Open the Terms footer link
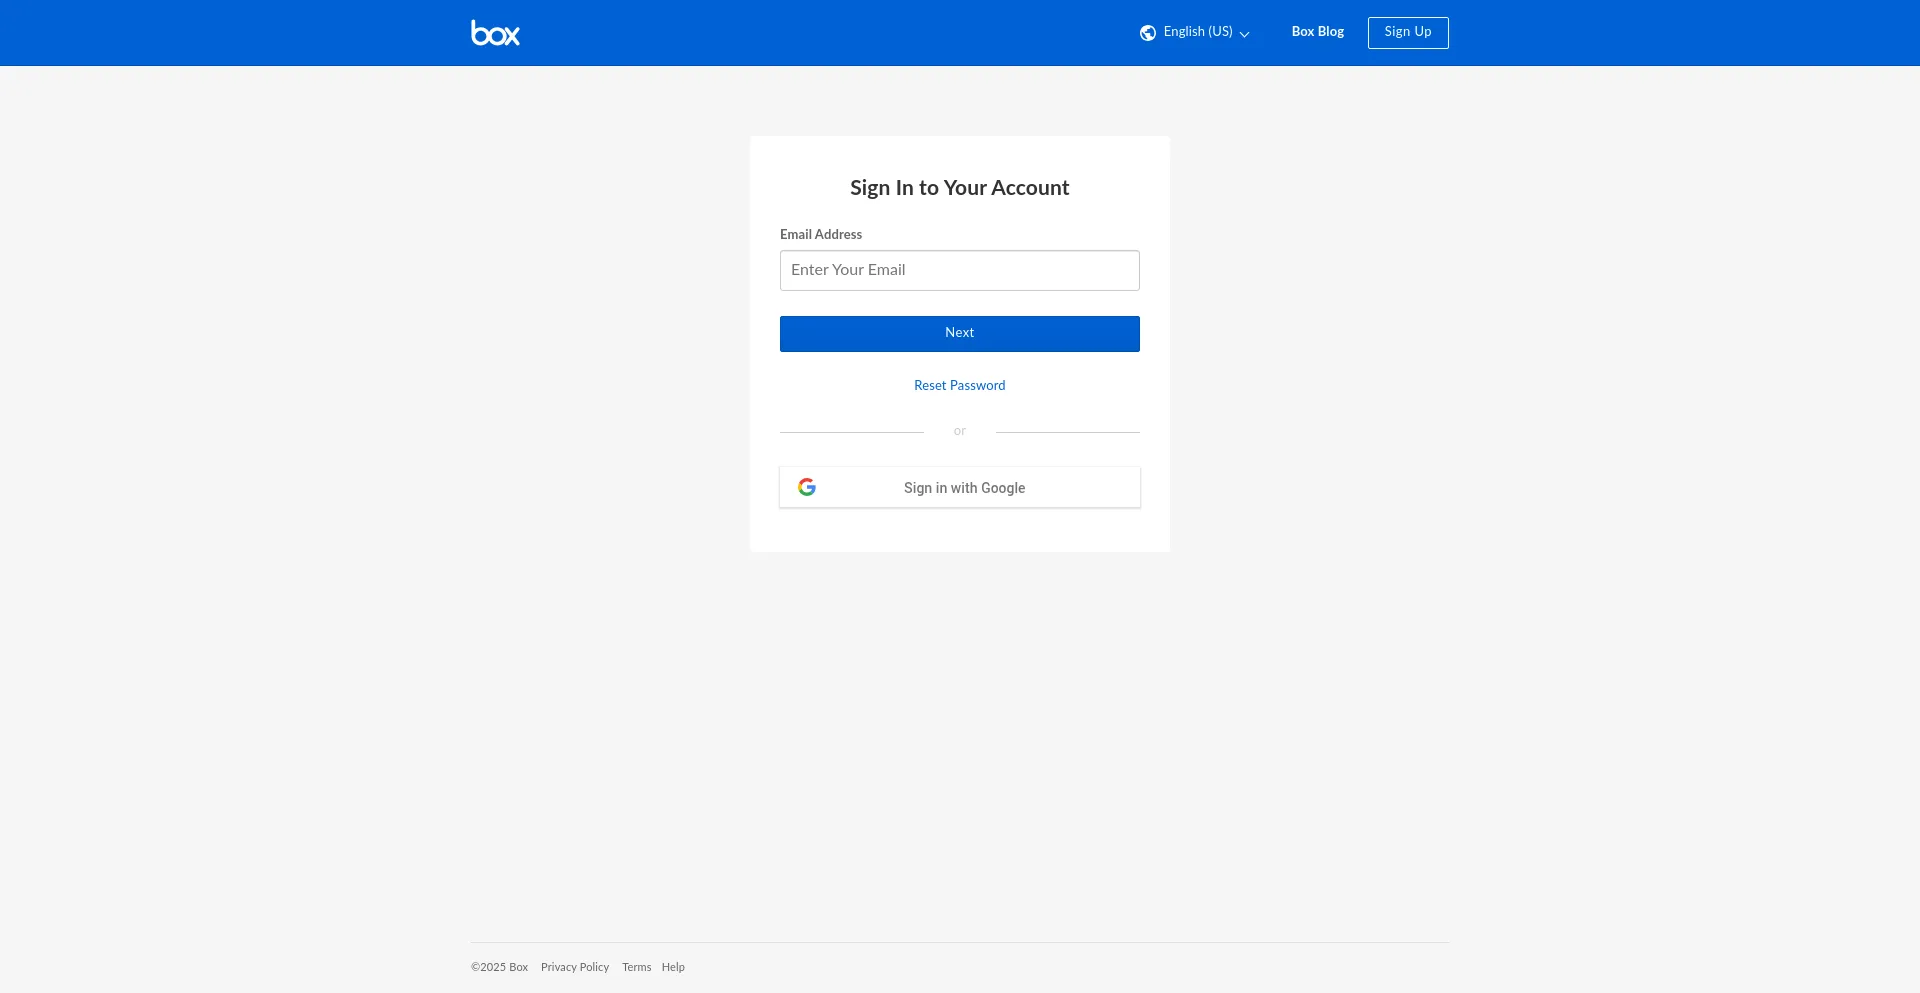The width and height of the screenshot is (1920, 993). (x=636, y=967)
